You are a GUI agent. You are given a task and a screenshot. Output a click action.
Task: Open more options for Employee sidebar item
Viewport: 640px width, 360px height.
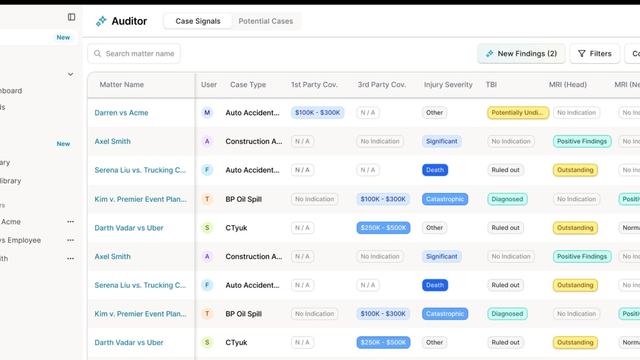pyautogui.click(x=71, y=240)
